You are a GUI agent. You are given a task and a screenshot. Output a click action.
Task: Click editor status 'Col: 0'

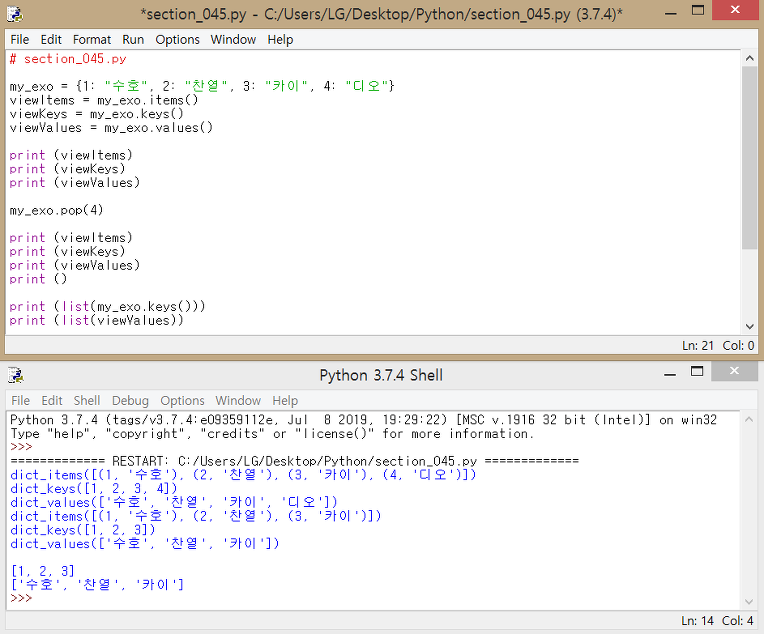738,346
